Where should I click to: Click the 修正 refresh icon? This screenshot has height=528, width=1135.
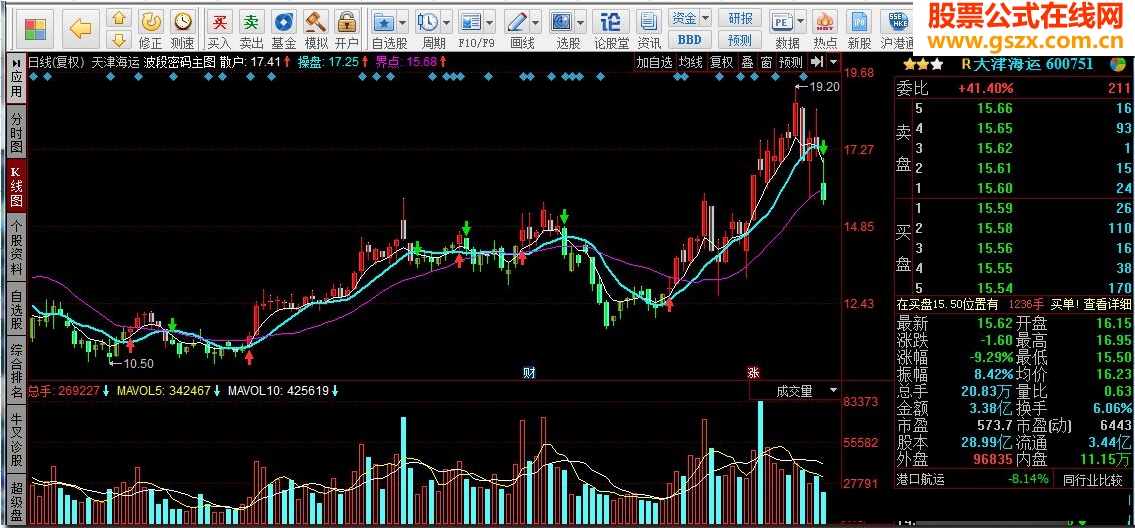tap(151, 20)
